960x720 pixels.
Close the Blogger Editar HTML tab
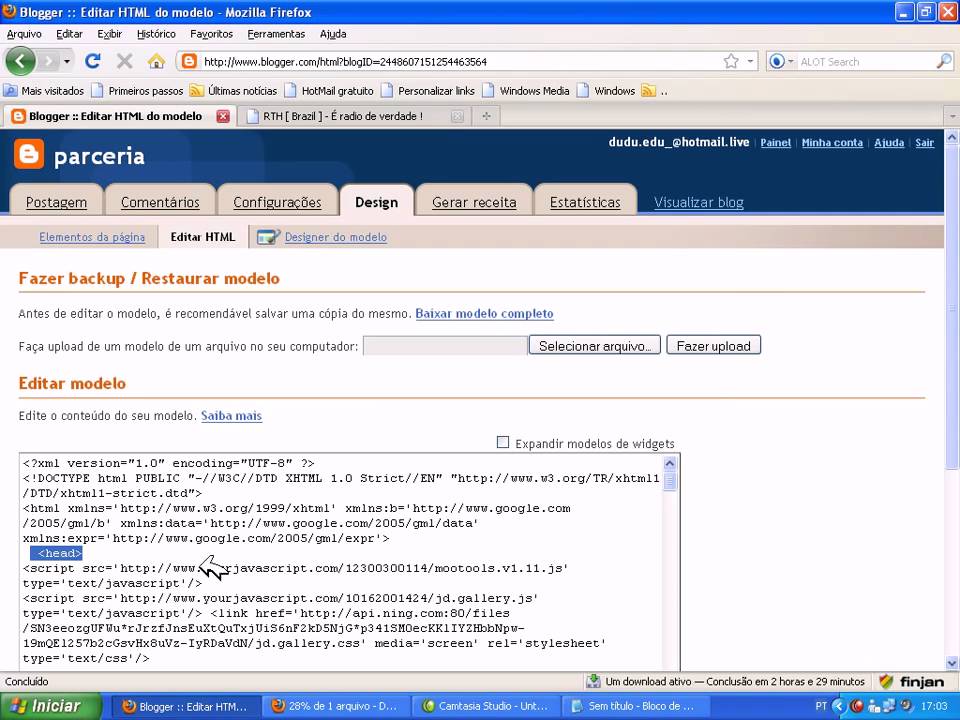pyautogui.click(x=223, y=116)
